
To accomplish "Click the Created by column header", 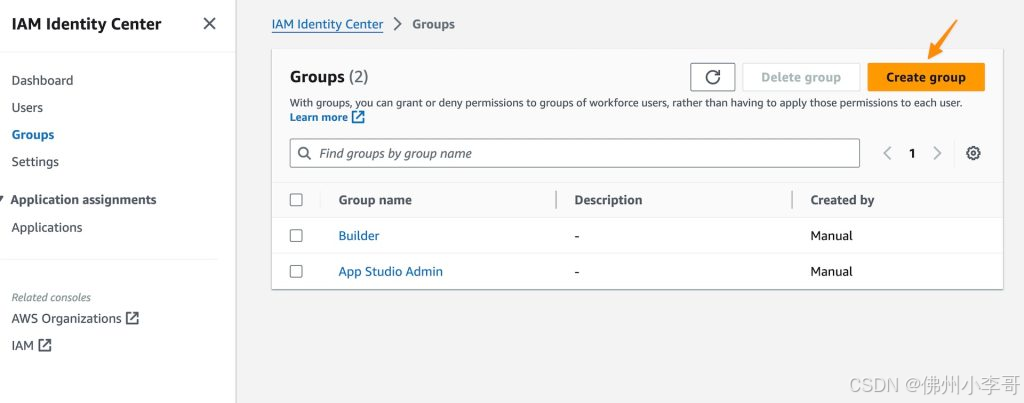I will pyautogui.click(x=842, y=200).
